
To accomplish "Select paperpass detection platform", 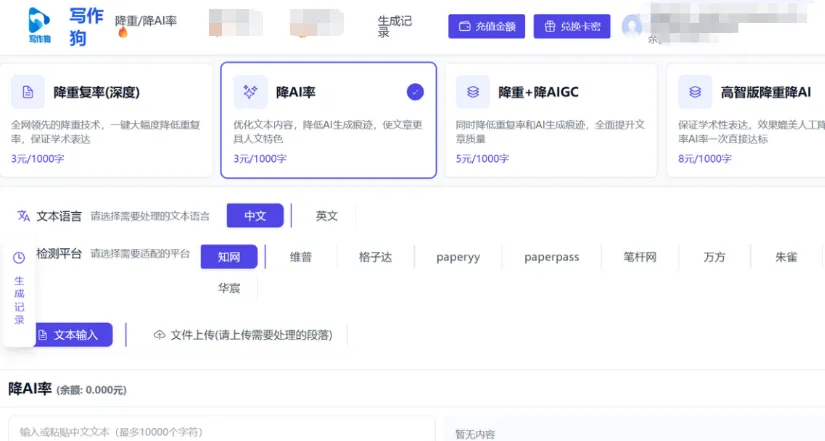I will [x=551, y=257].
